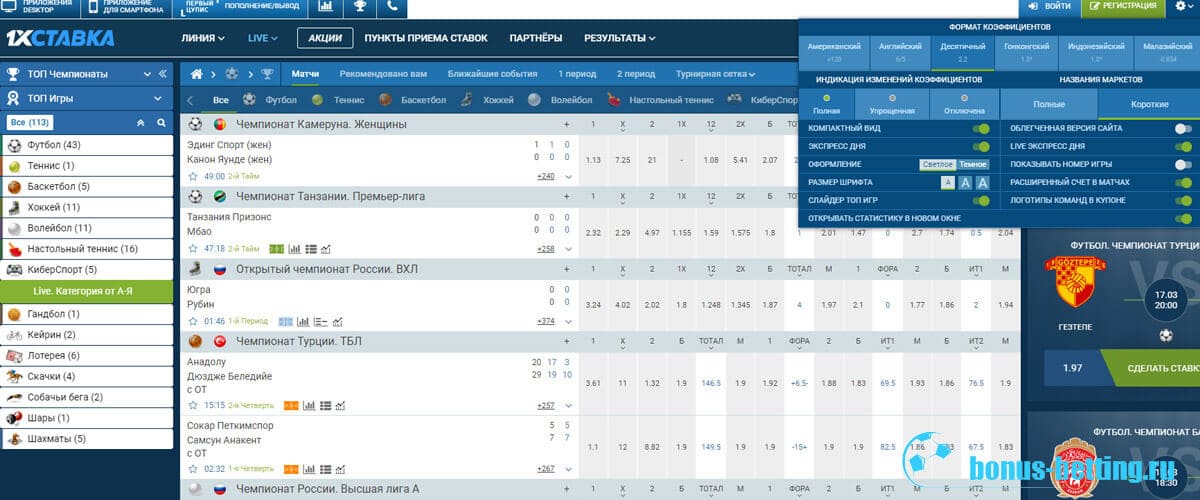
Task: Select Хоккей sport filter in top sport bar
Action: 488,100
